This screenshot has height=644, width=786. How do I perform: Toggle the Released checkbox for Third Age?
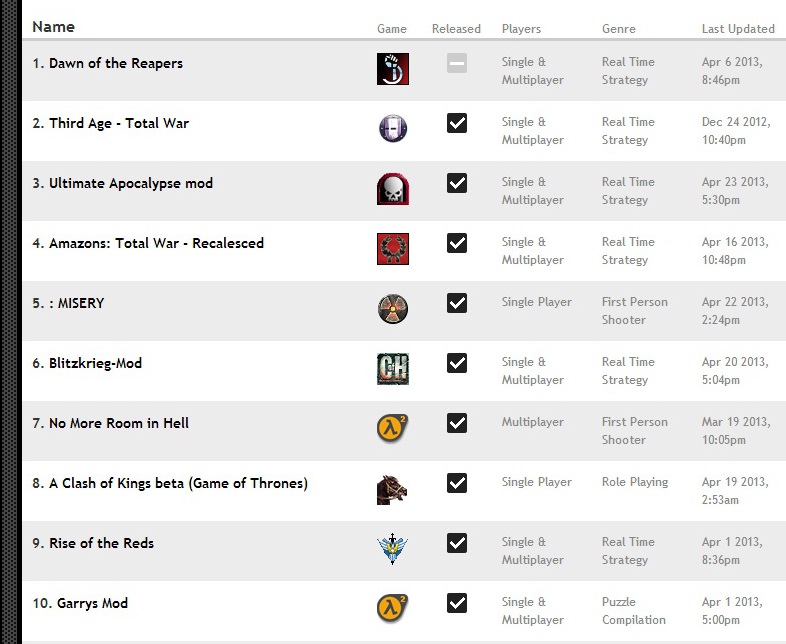click(457, 123)
